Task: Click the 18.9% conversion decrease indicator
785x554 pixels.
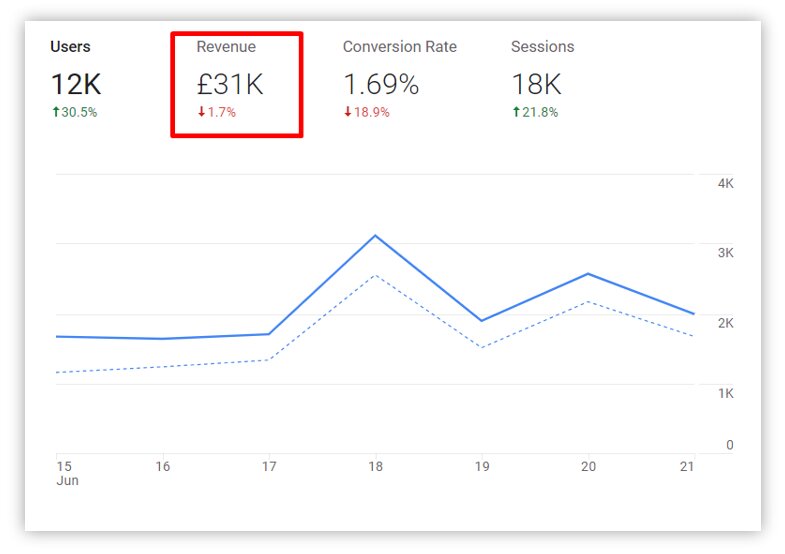Action: click(x=367, y=112)
